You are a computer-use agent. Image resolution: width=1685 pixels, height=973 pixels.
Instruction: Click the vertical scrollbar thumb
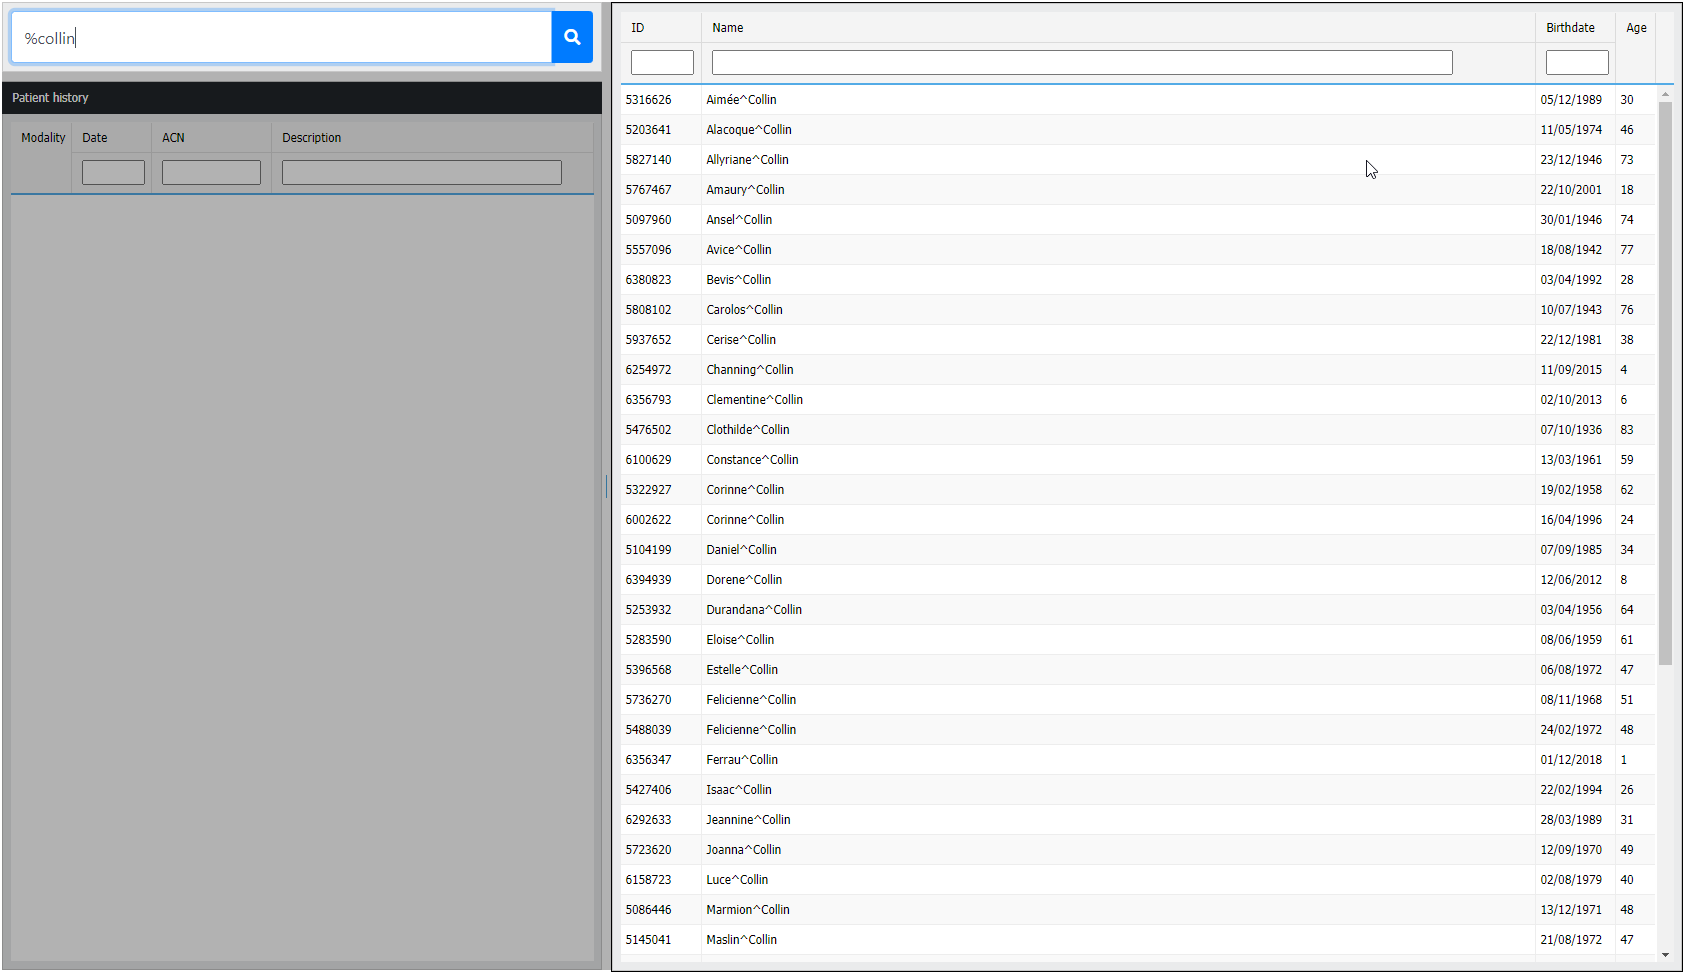pos(1665,380)
